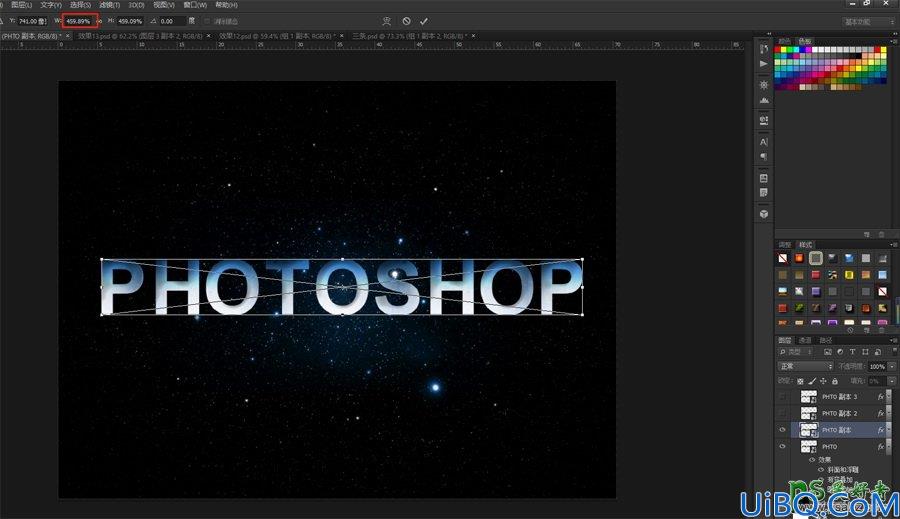Lock all padlock icon in Layers panel
The image size is (900, 519).
click(x=835, y=381)
